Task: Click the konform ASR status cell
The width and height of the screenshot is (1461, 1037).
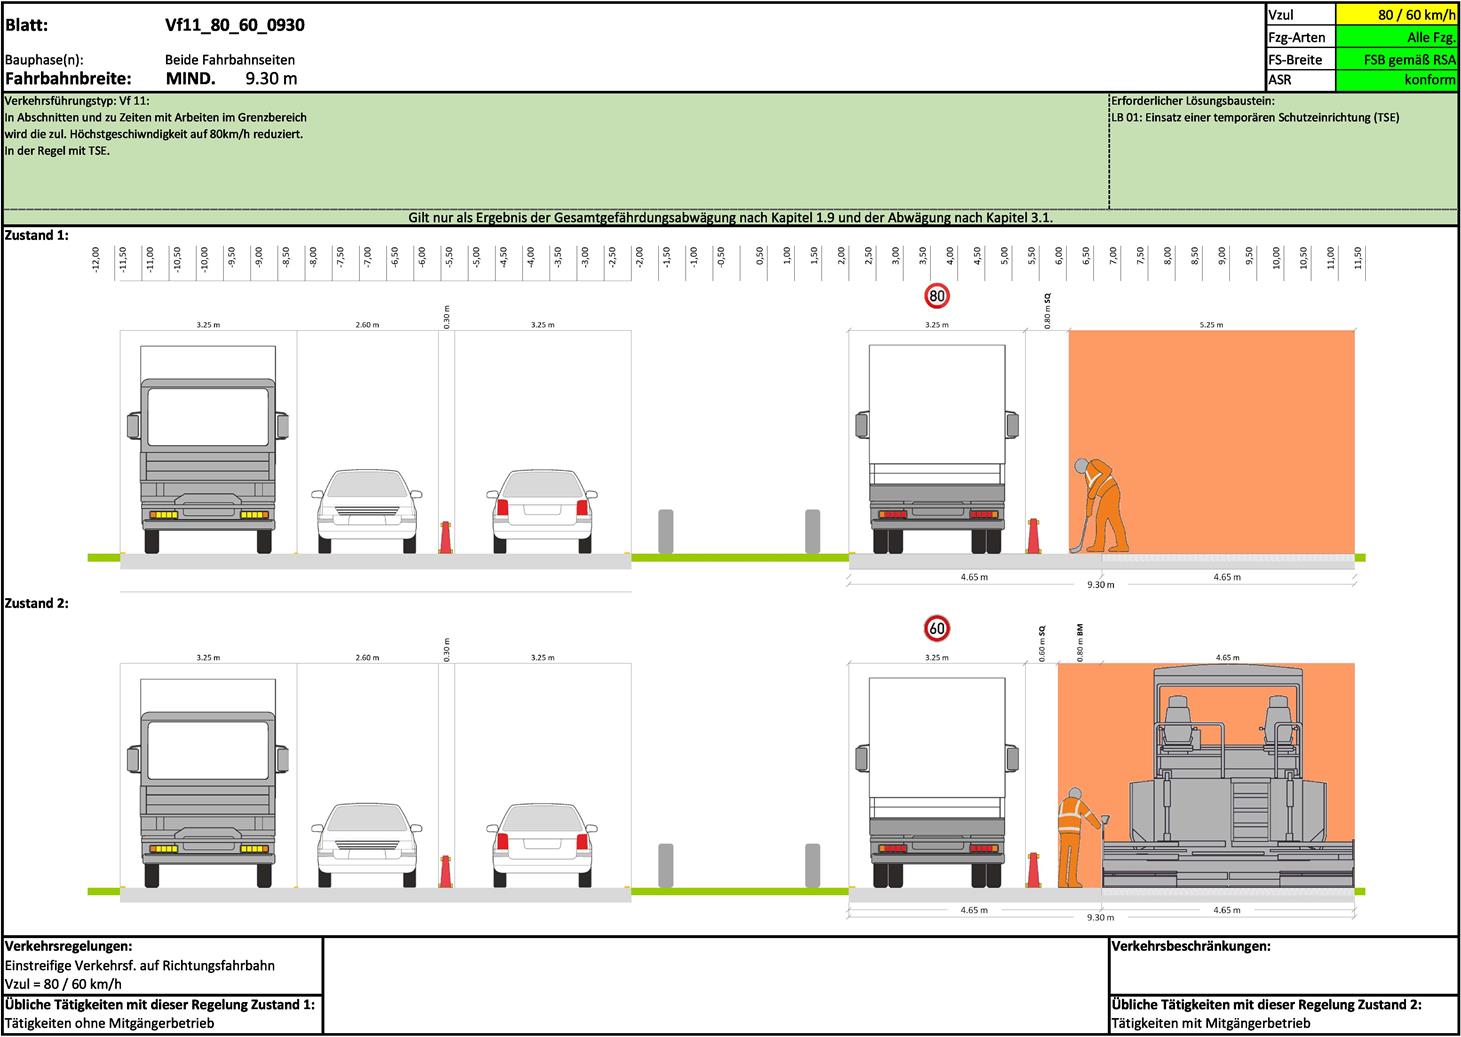Action: pos(1396,80)
